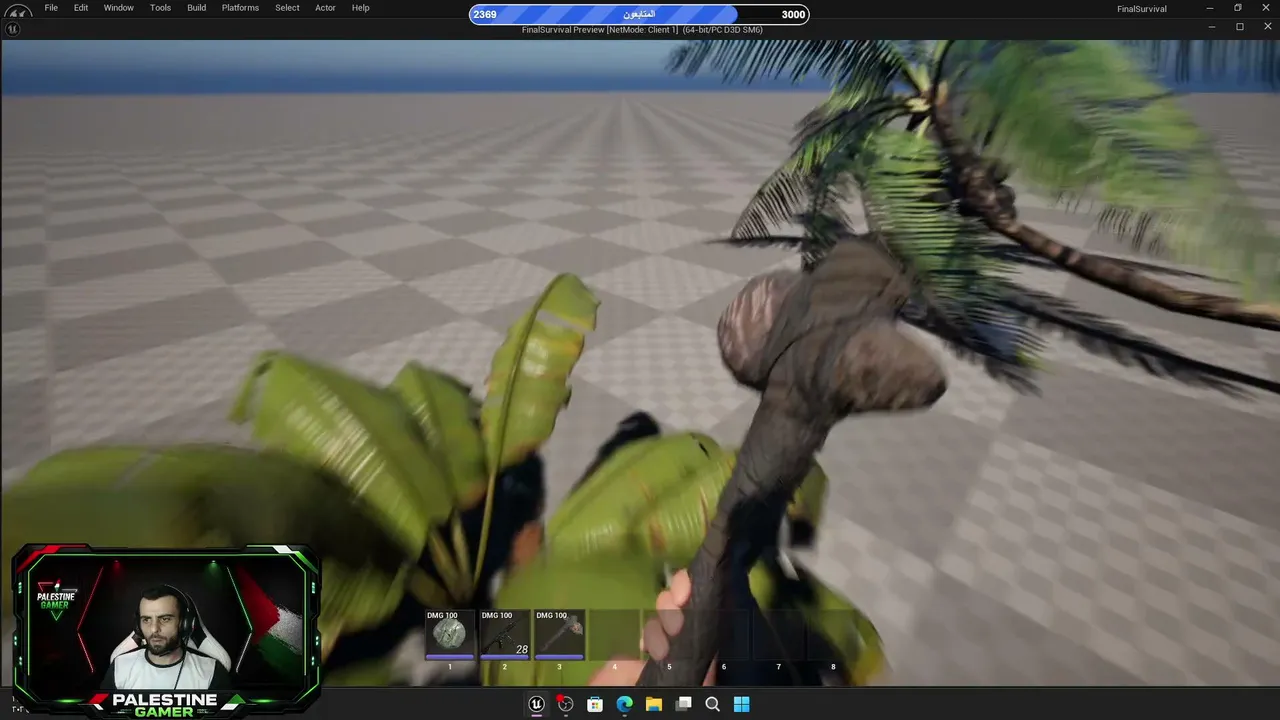Open the Platforms menu
Screen dimensions: 1280x720
[x=240, y=8]
